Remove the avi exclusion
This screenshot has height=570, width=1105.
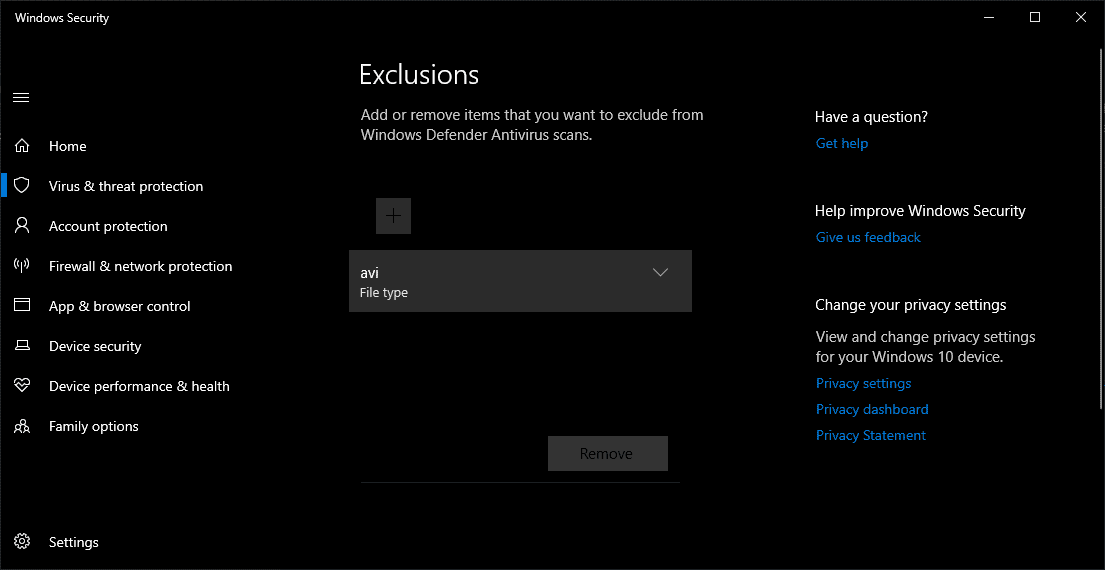point(607,454)
